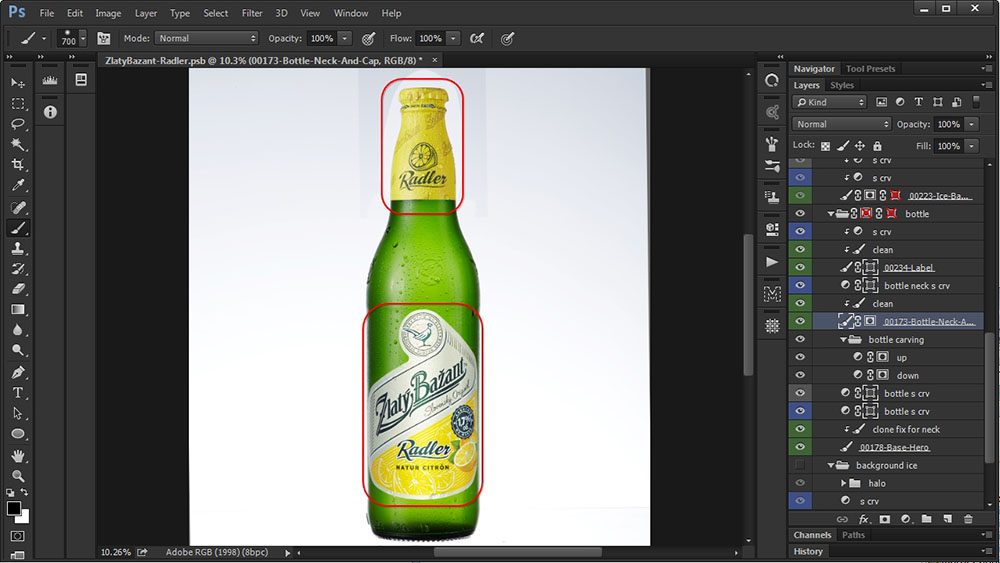Click the foreground color swatch

[13, 509]
